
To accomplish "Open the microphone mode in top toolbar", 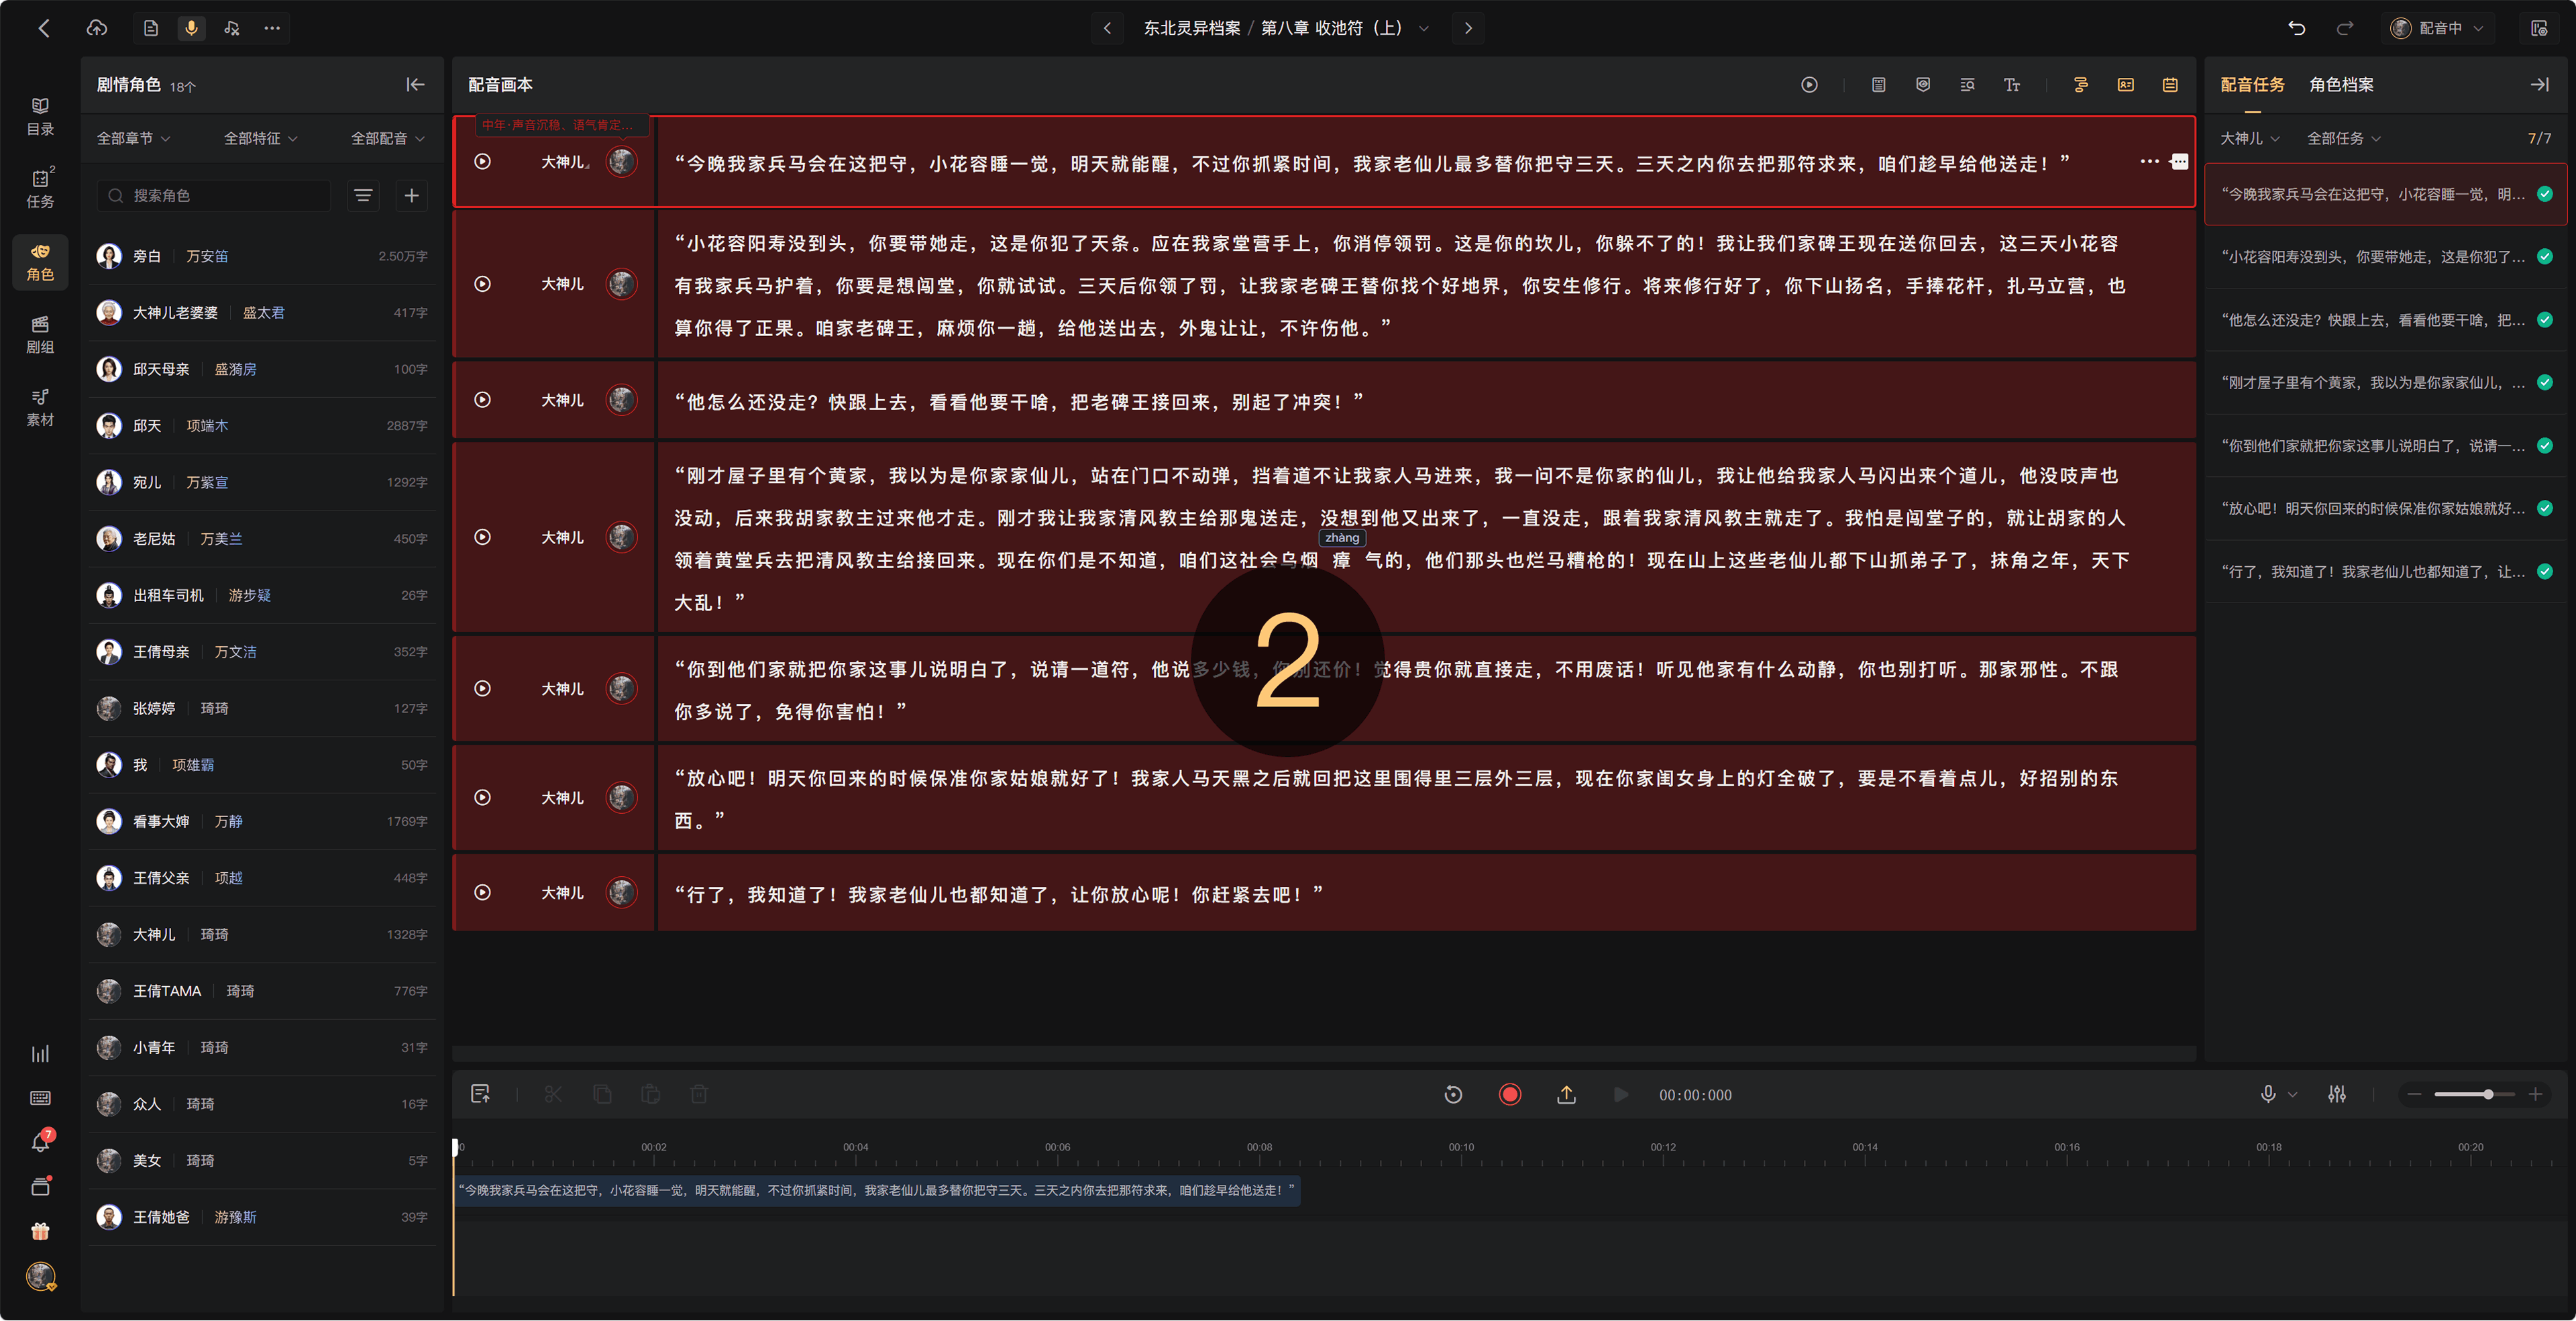I will [191, 28].
